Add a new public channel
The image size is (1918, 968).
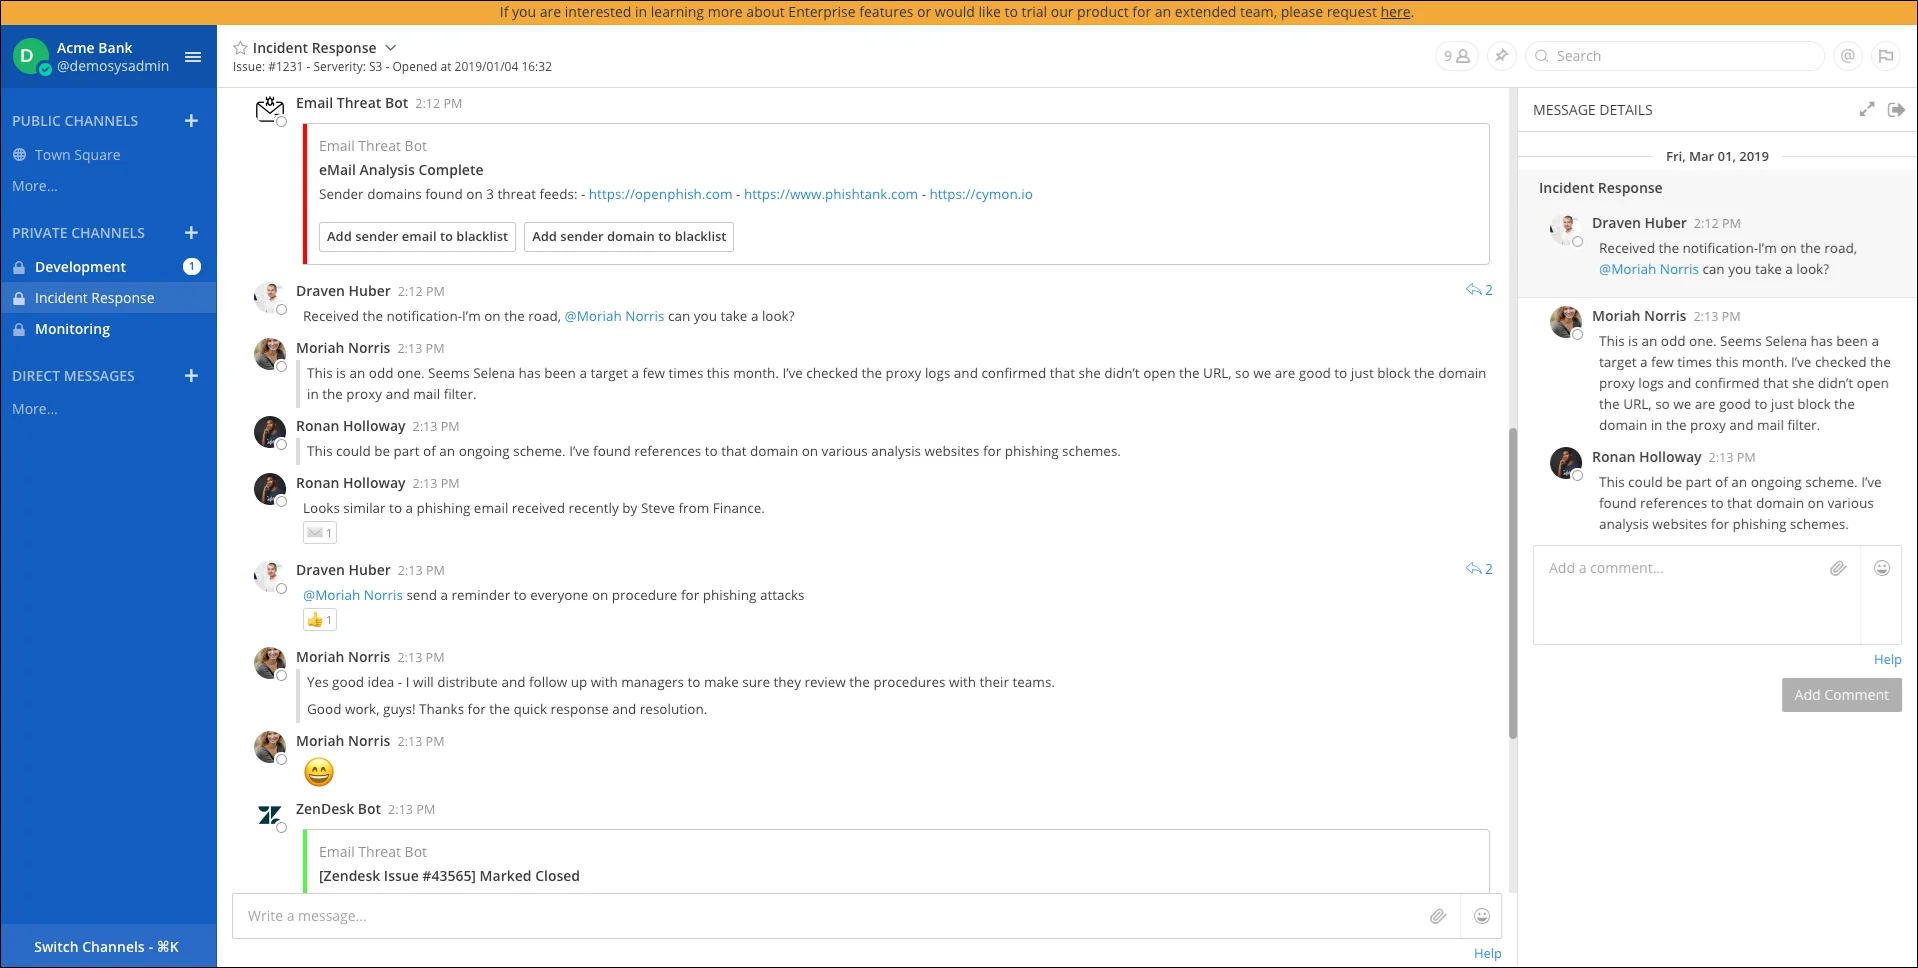192,121
